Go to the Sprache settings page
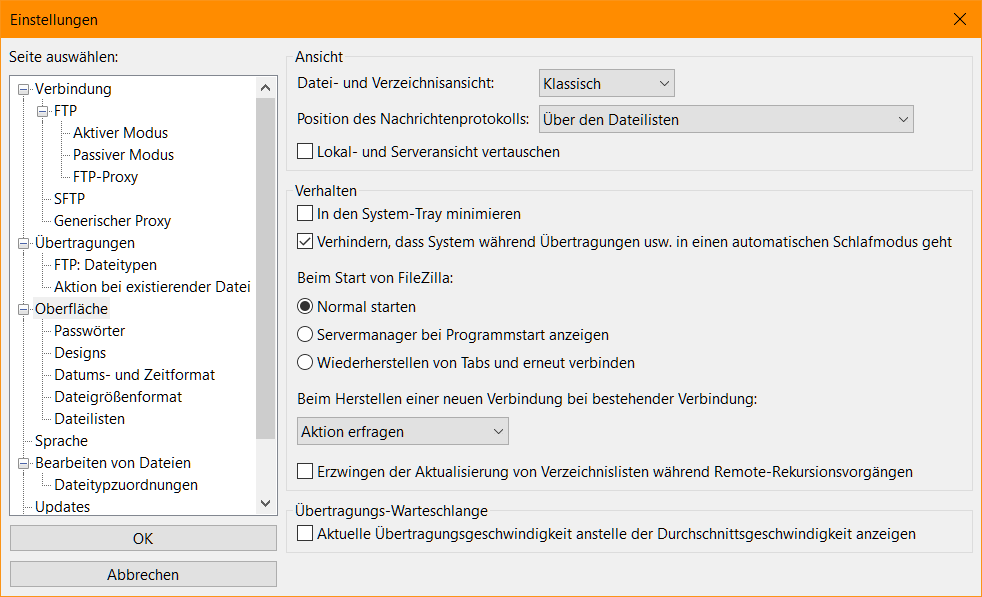 pyautogui.click(x=61, y=441)
